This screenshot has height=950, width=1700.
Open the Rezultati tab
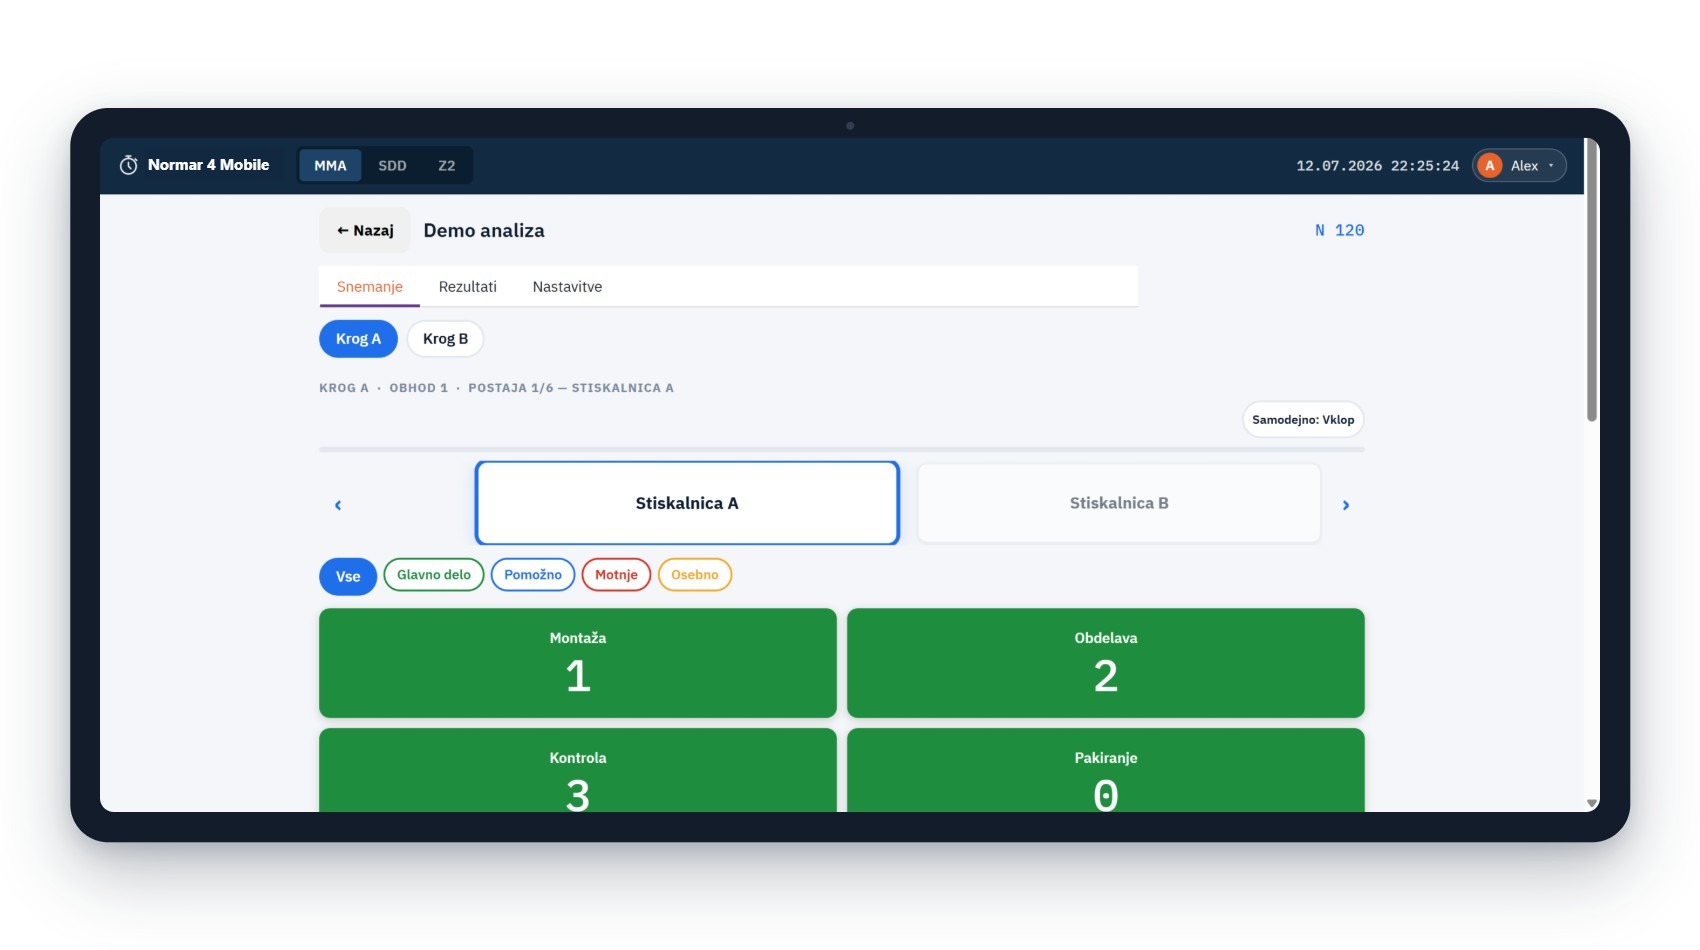[x=467, y=287]
